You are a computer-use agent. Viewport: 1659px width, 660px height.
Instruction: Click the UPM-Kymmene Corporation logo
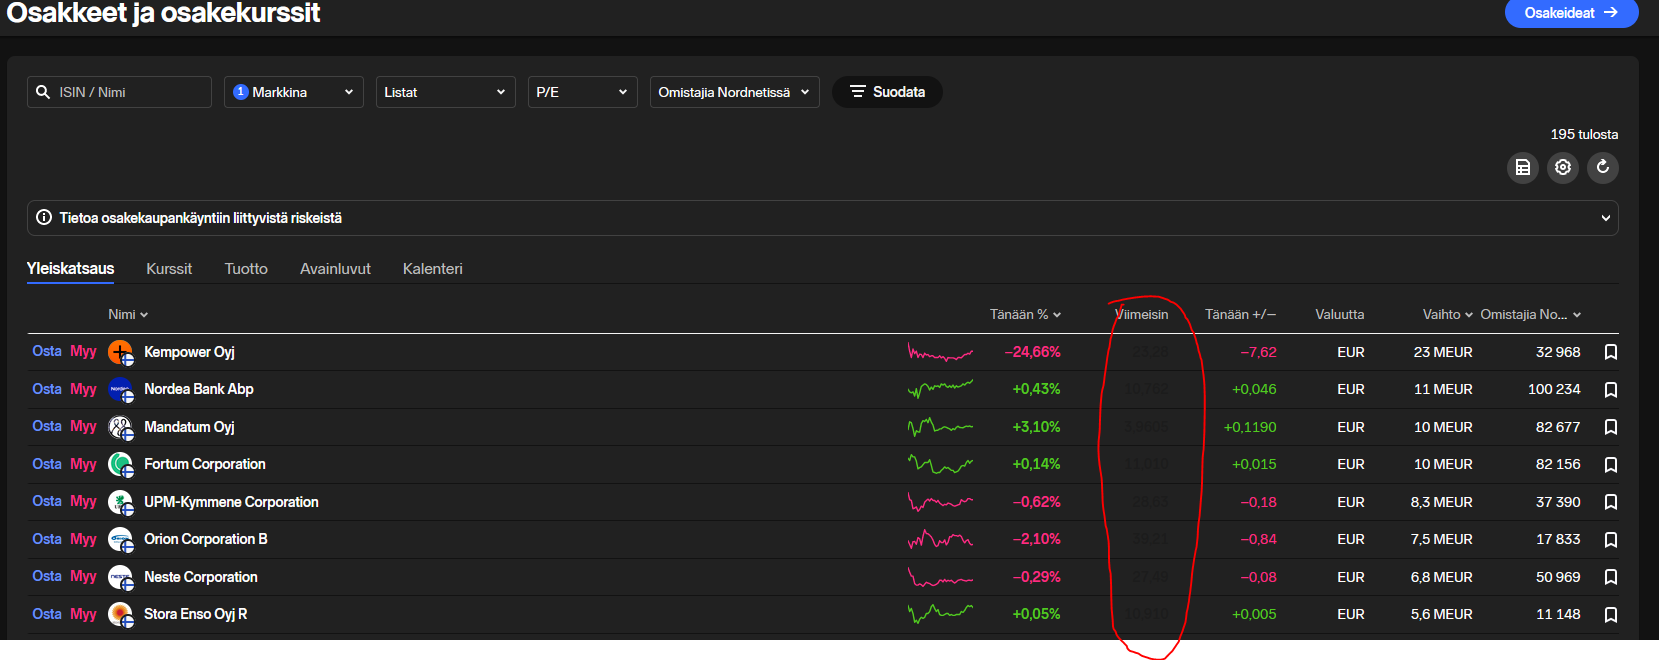[121, 502]
